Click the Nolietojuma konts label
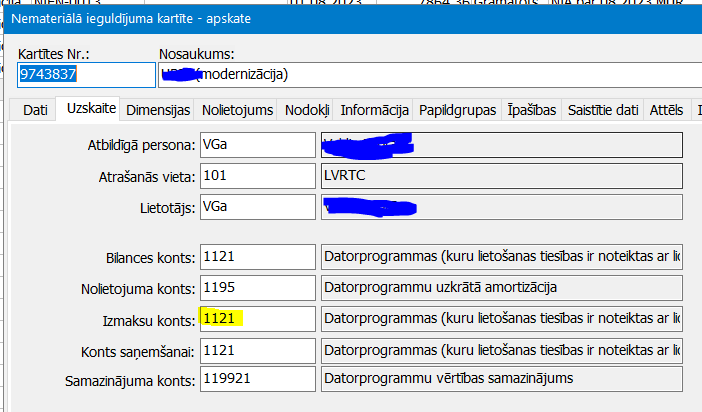Image resolution: width=702 pixels, height=412 pixels. point(138,289)
